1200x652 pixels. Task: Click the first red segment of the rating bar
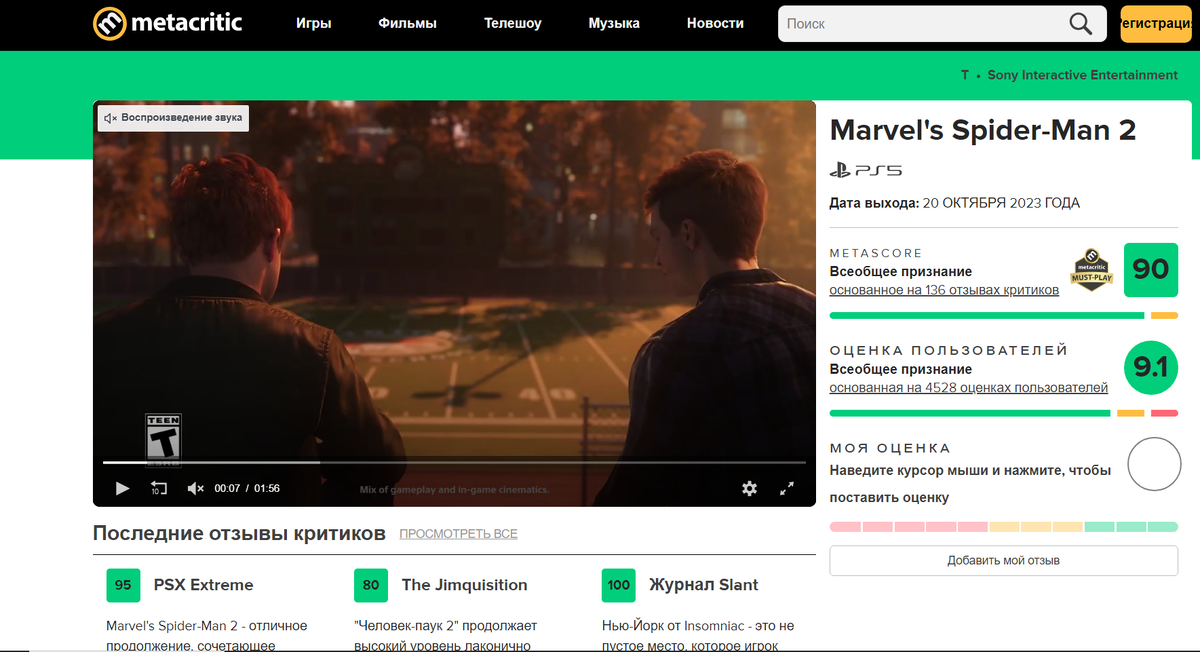pos(845,526)
